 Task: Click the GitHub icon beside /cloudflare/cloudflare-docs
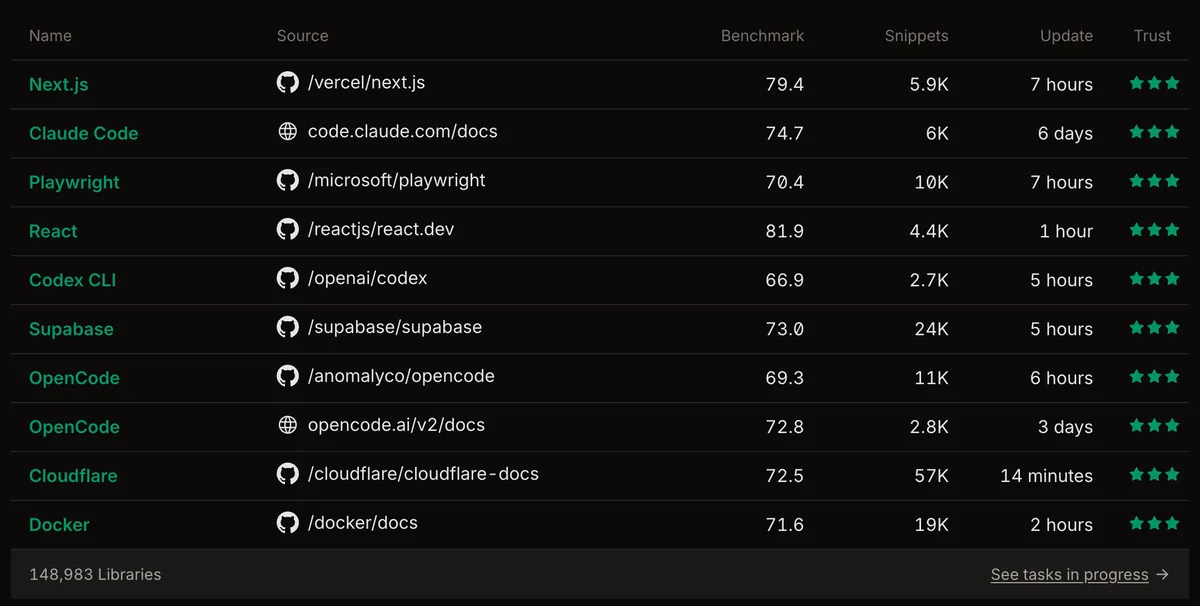coord(288,475)
